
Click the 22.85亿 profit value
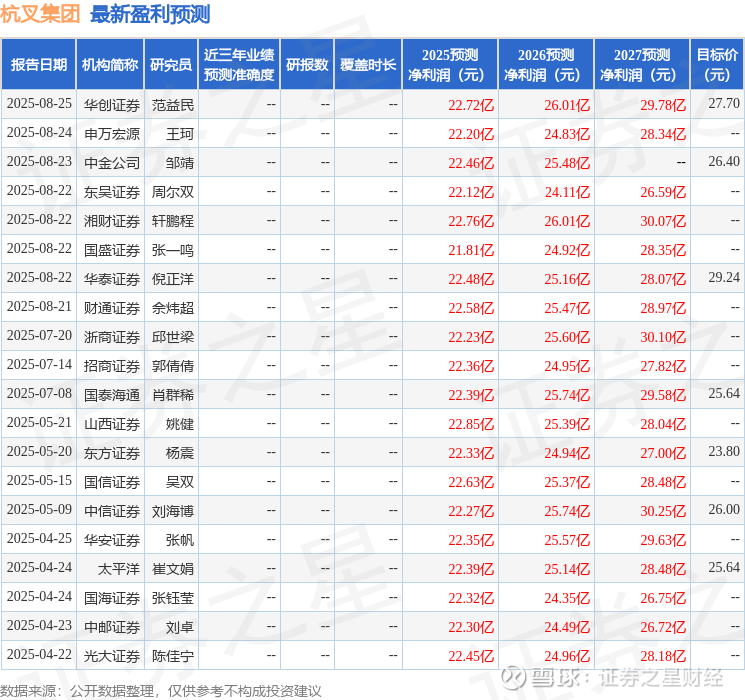tap(471, 424)
